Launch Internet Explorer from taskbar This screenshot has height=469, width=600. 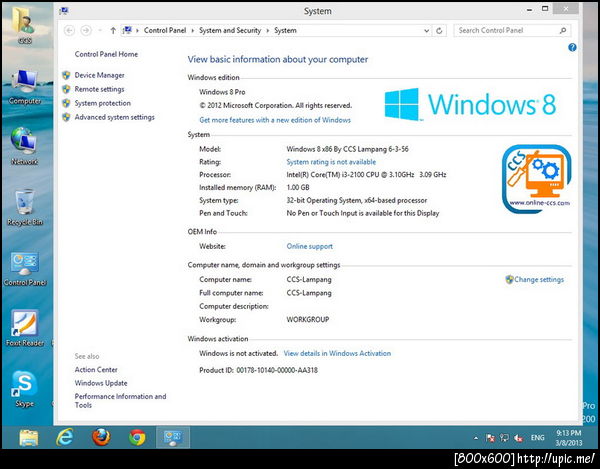click(x=65, y=437)
